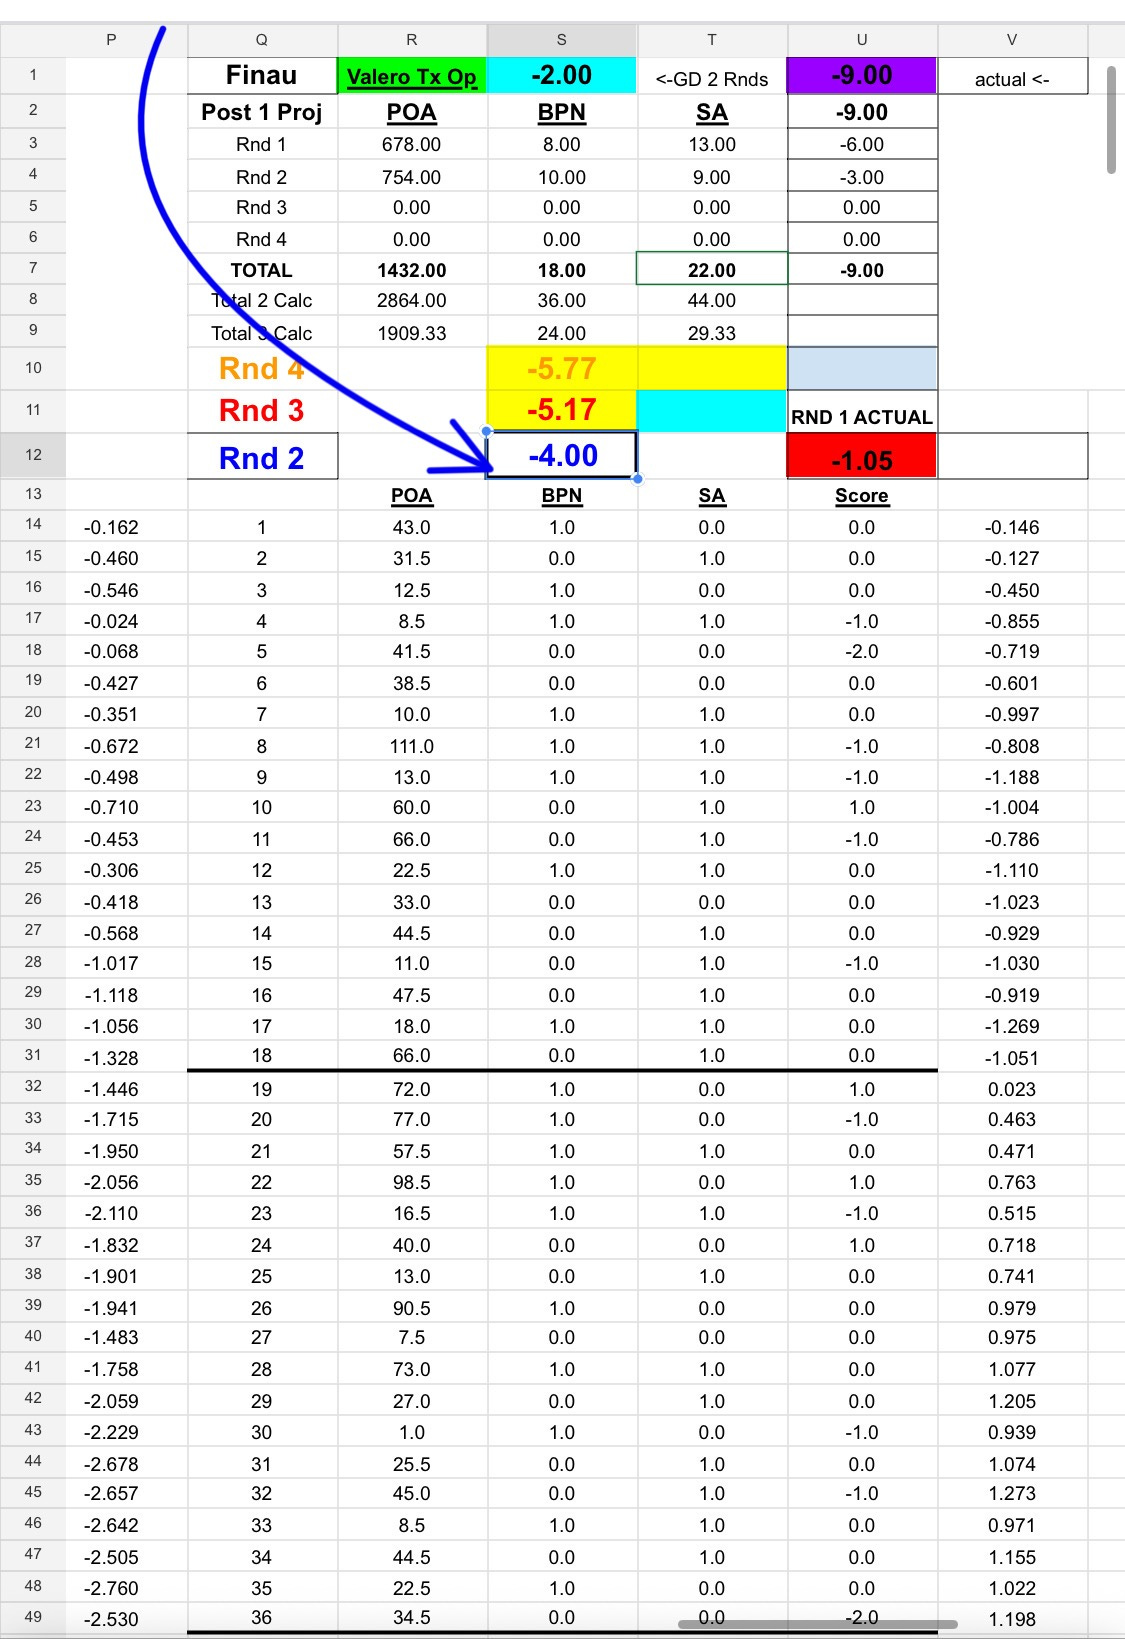Viewport: 1125px width, 1639px height.
Task: Select the yellow '-5.77' cell
Action: tap(561, 369)
